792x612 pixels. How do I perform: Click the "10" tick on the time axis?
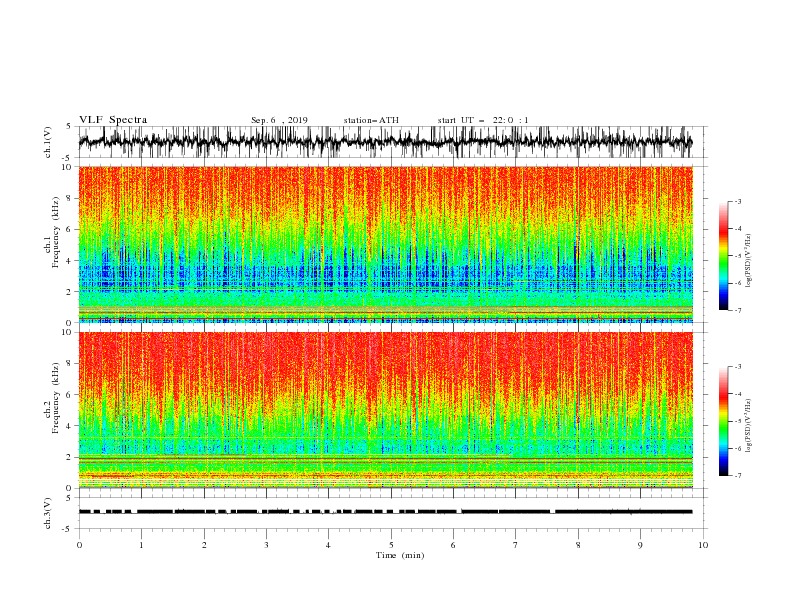point(703,545)
